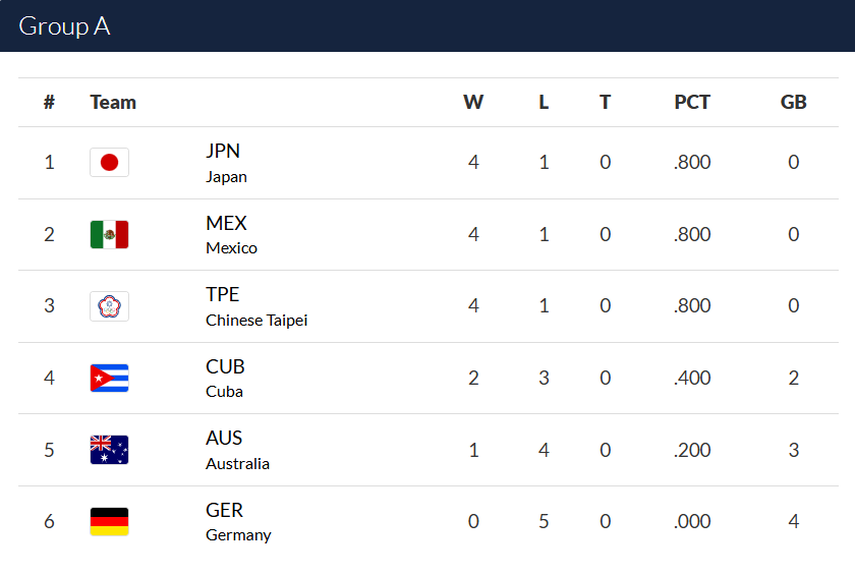Click the W wins column header
Screen dimensions: 855x575
point(473,102)
